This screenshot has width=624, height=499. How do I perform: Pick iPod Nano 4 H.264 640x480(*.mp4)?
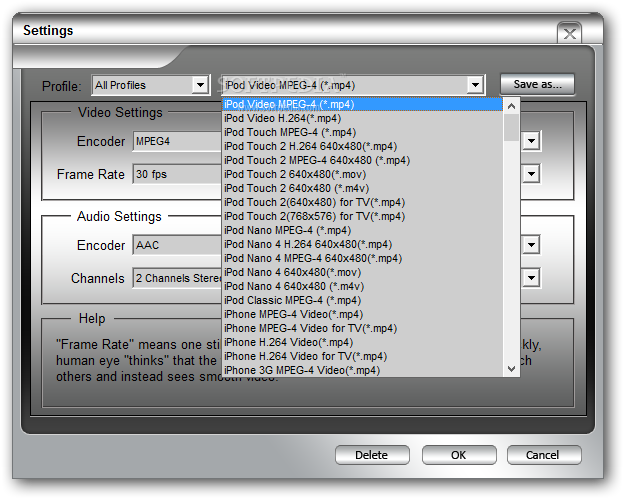363,244
